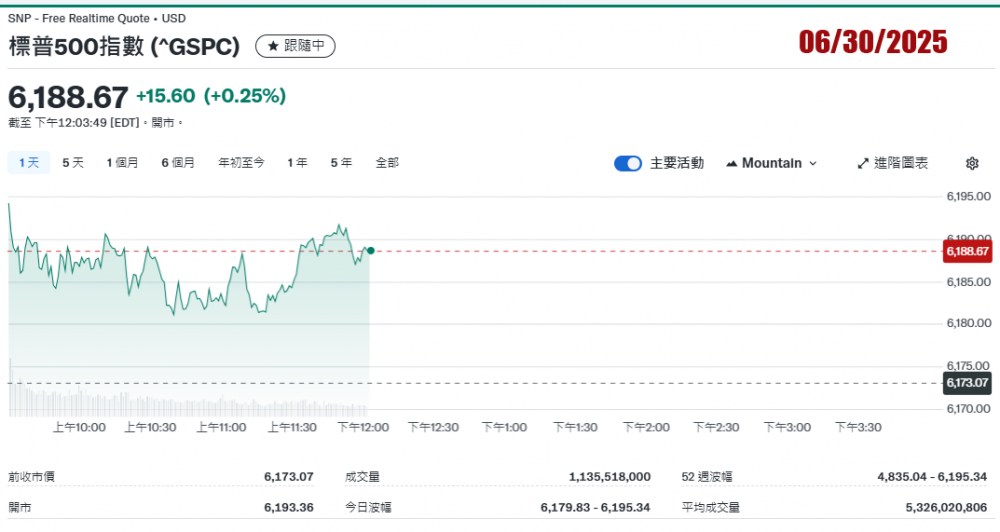Viewport: 1000px width, 532px height.
Task: Click the red 6,188.67 price label
Action: [967, 251]
